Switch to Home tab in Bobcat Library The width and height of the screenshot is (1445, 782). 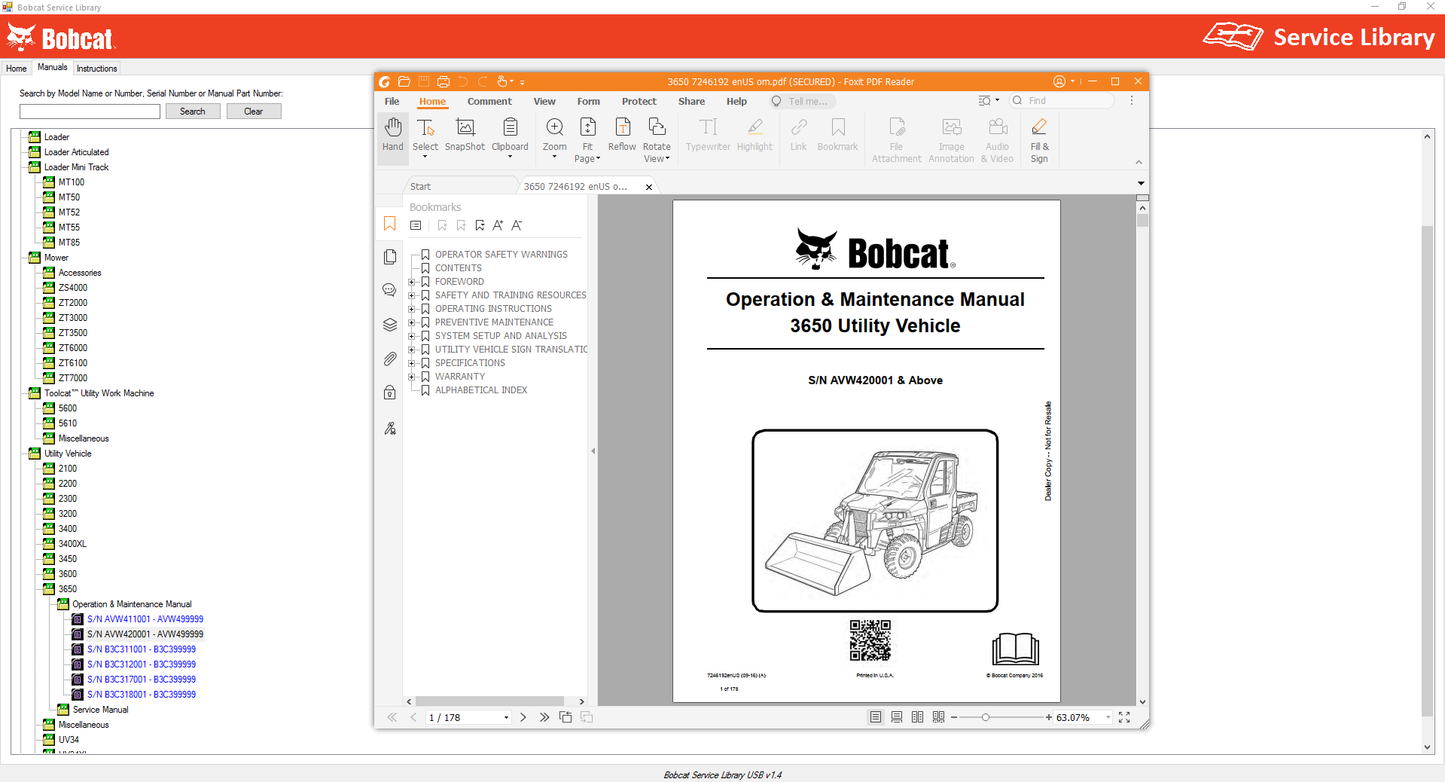pyautogui.click(x=16, y=68)
